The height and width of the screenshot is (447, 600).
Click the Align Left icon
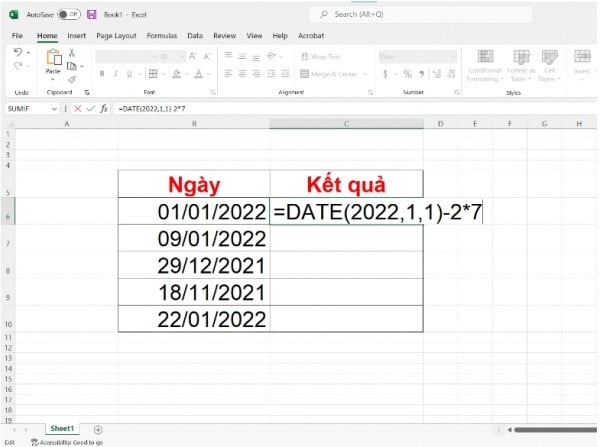coord(228,73)
